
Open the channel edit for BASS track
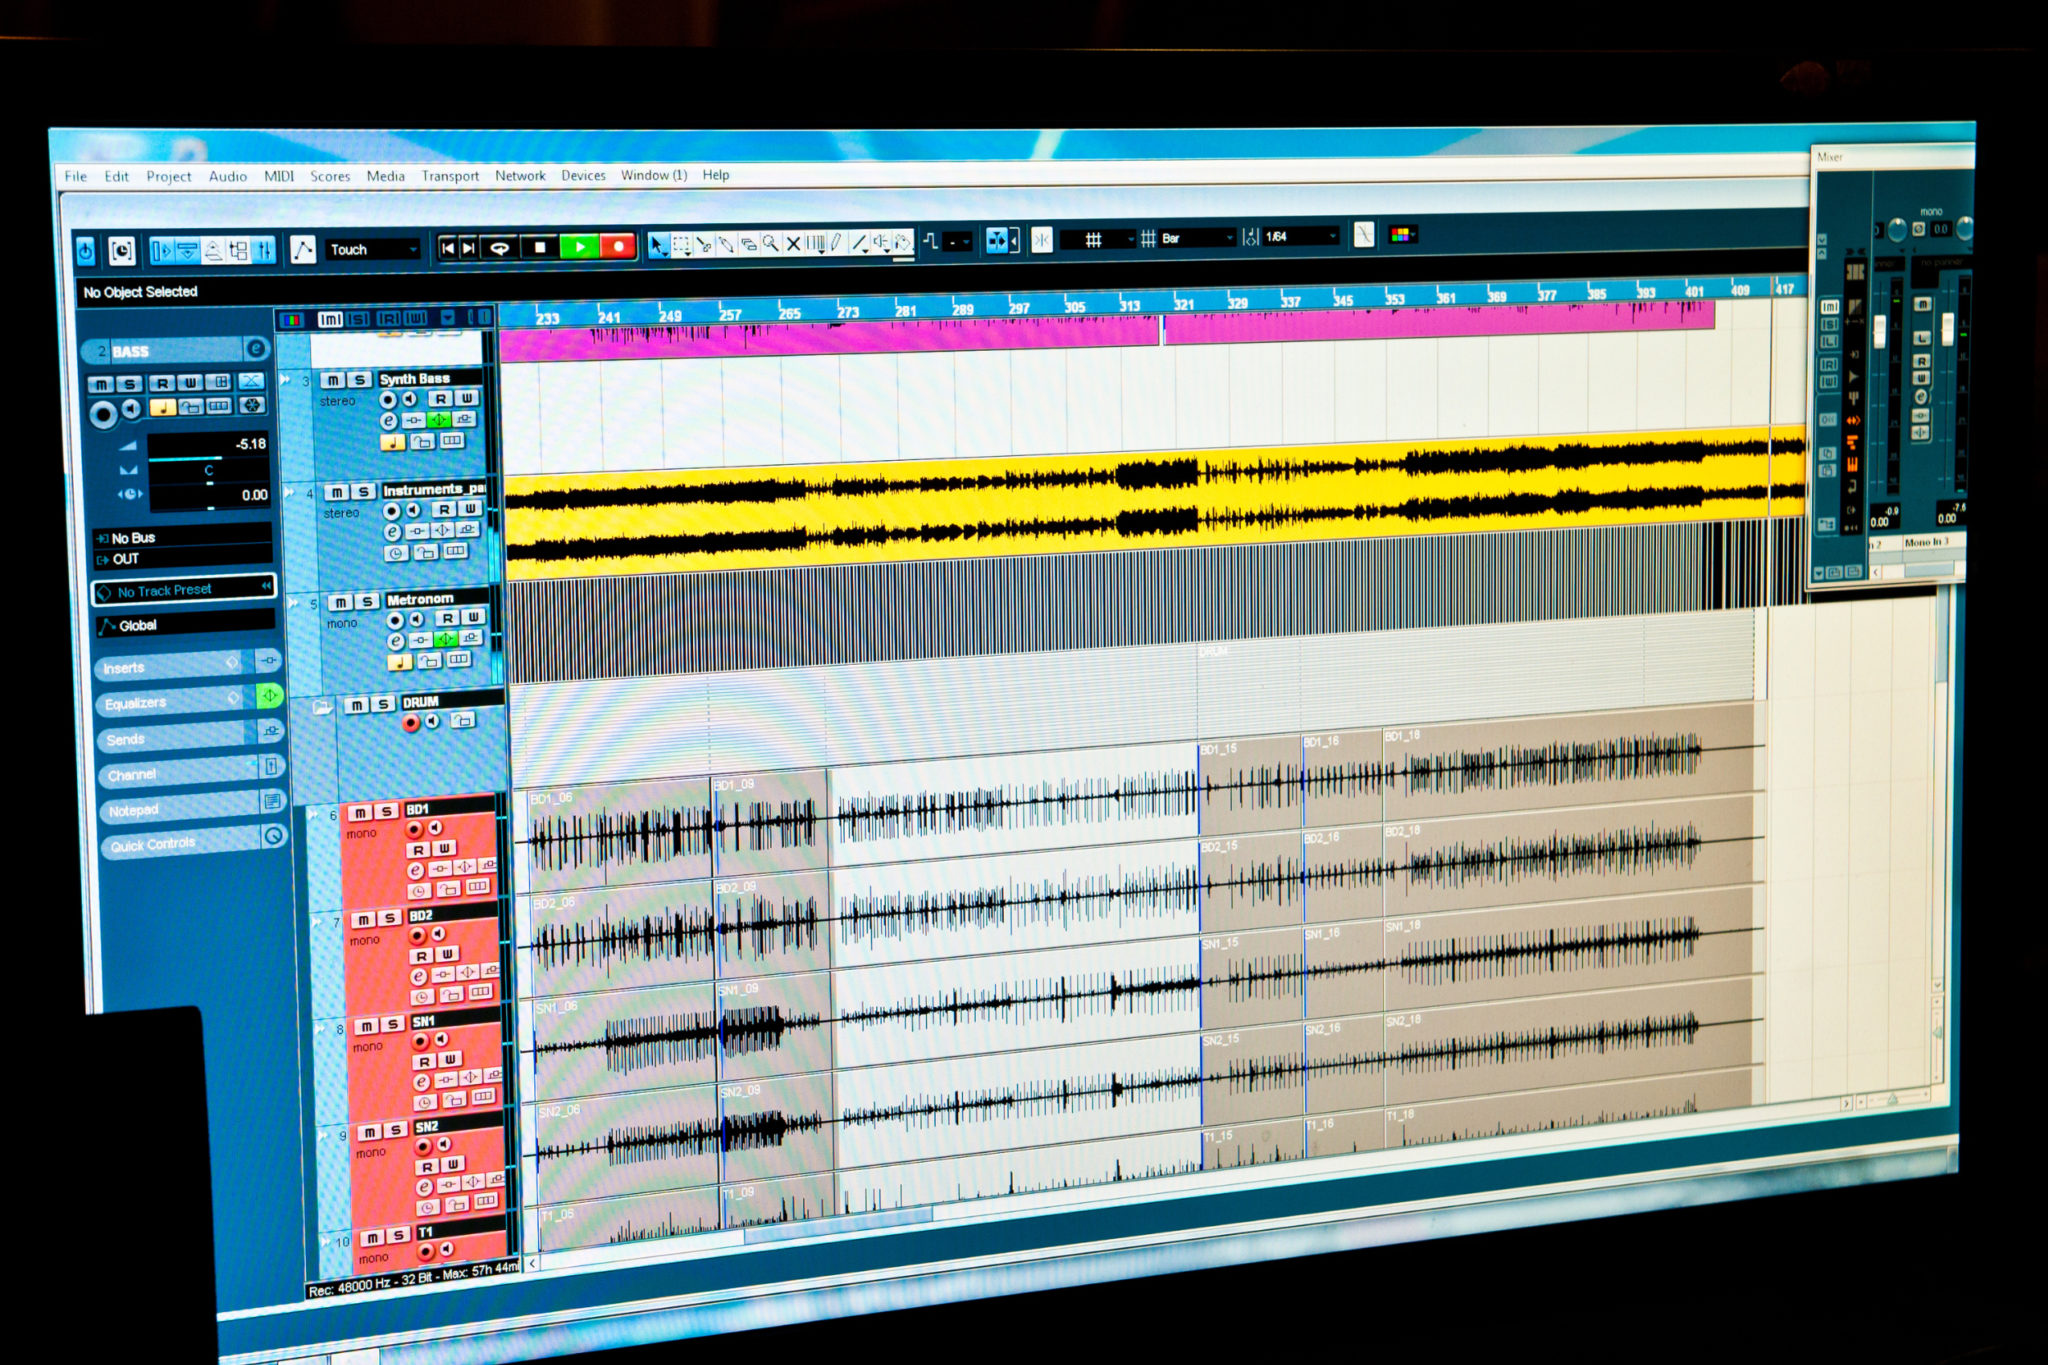258,350
